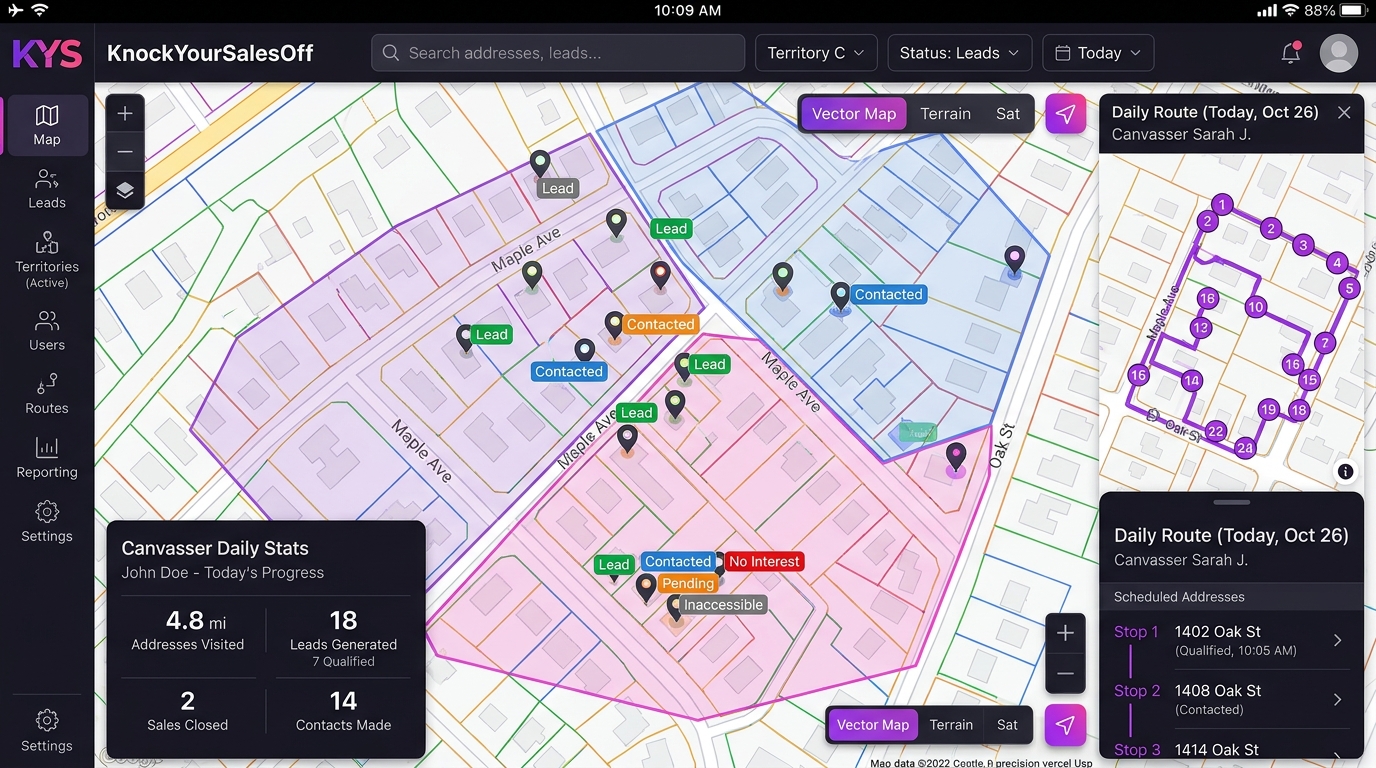This screenshot has height=768, width=1376.
Task: Open the Today date dropdown
Action: point(1098,53)
